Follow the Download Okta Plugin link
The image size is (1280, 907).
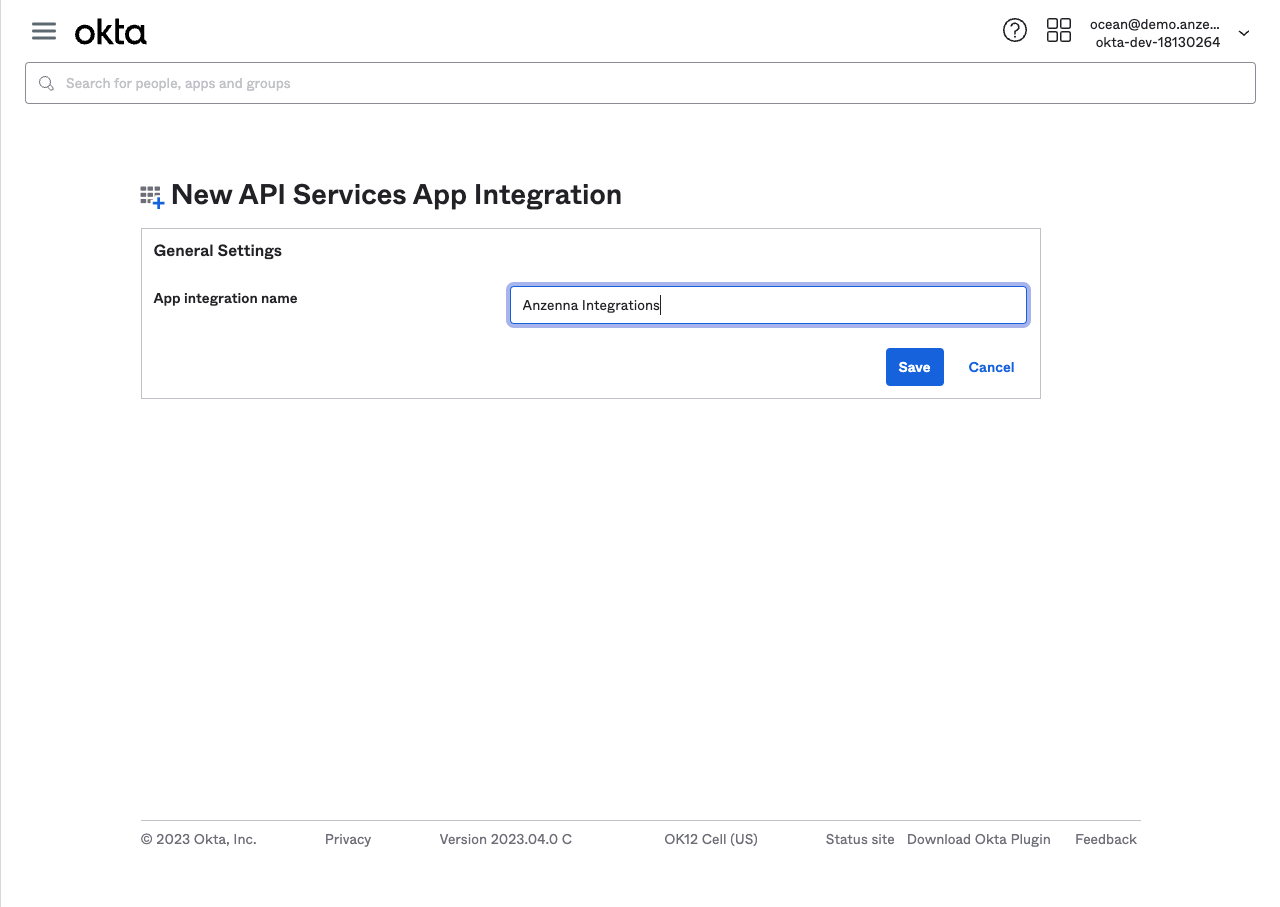[x=978, y=839]
